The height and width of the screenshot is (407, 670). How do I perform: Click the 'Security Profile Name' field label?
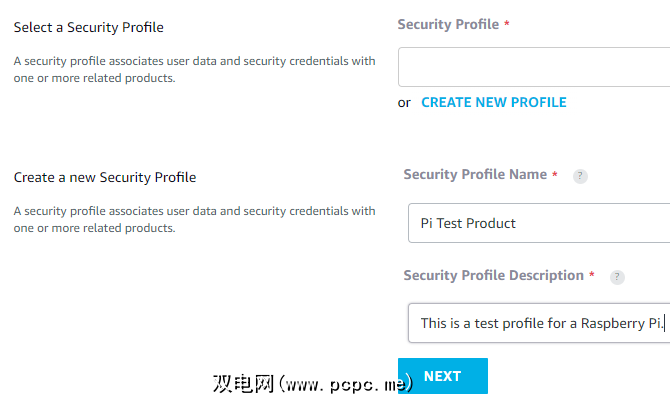point(475,174)
